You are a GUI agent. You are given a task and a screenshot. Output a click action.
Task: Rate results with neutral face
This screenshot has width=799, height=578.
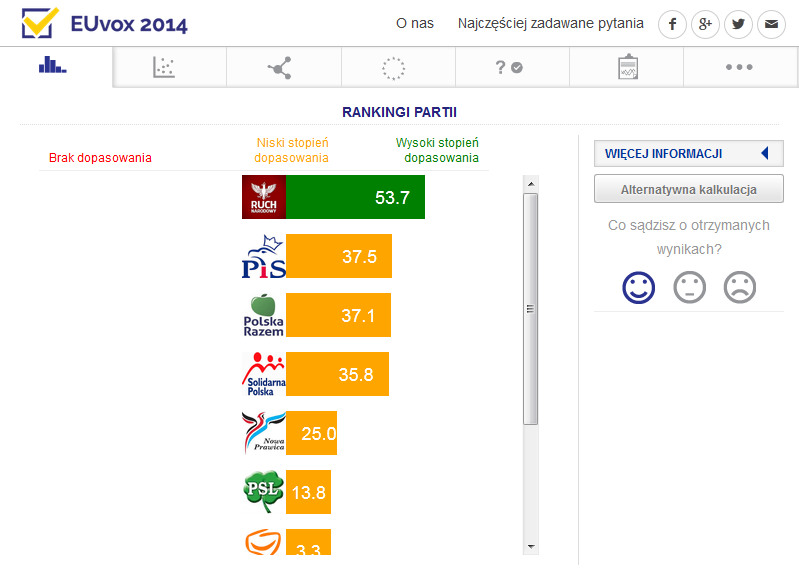689,287
